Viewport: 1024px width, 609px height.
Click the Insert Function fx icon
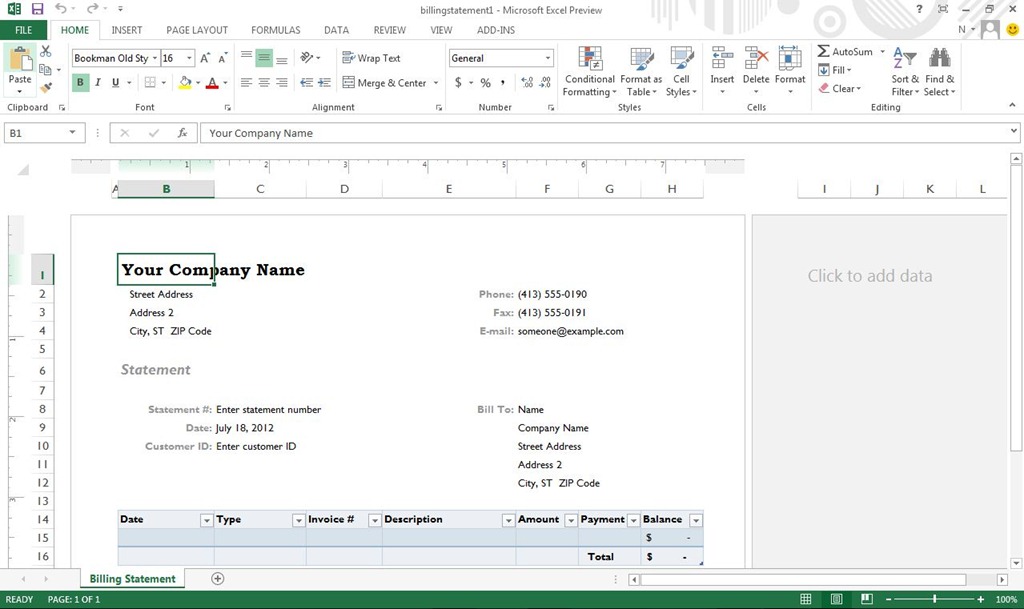point(182,133)
